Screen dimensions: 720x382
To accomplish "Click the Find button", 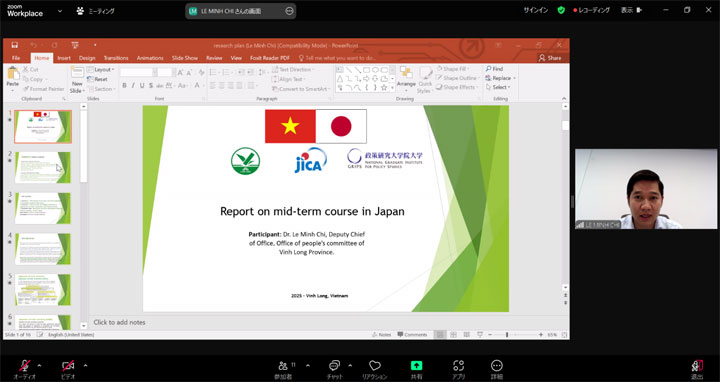I will click(x=495, y=69).
